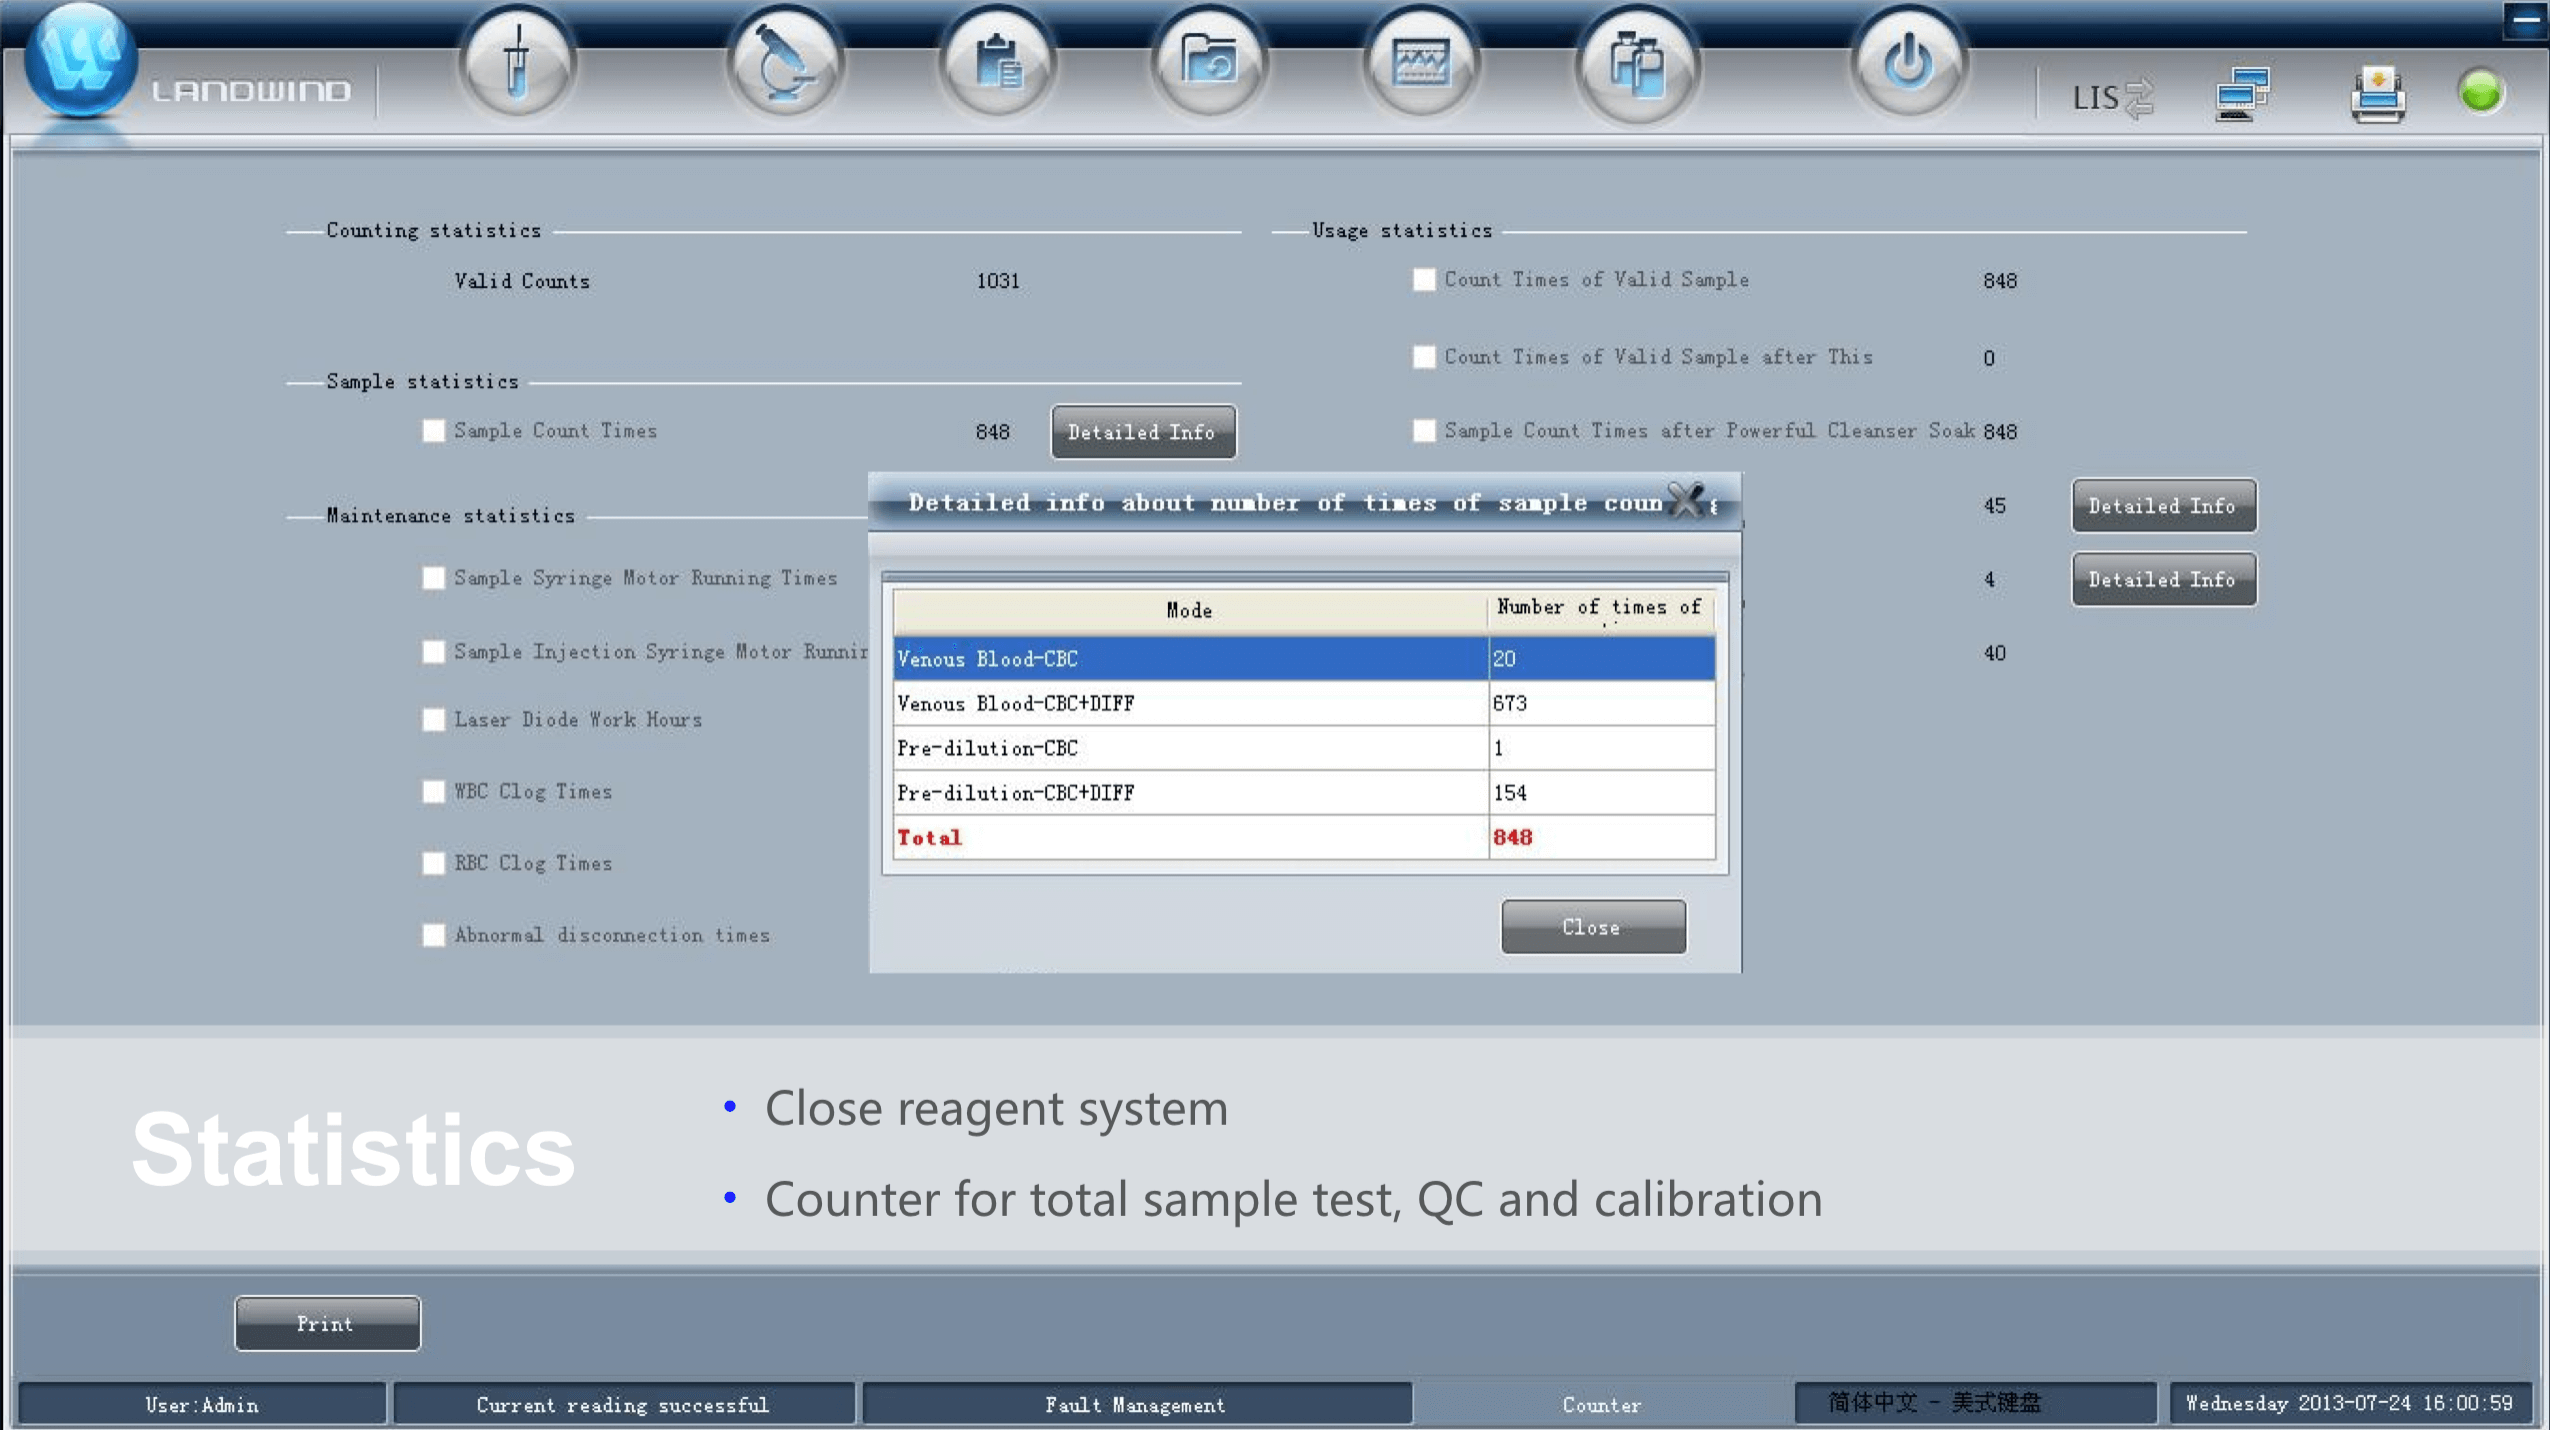Click the LIS transfer icon
2550x1430 pixels.
tap(2112, 97)
